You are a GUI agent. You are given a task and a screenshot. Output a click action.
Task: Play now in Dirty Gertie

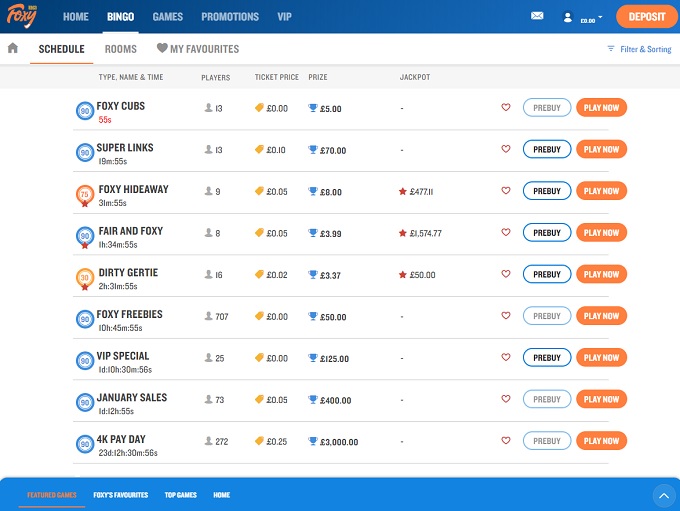(x=602, y=274)
